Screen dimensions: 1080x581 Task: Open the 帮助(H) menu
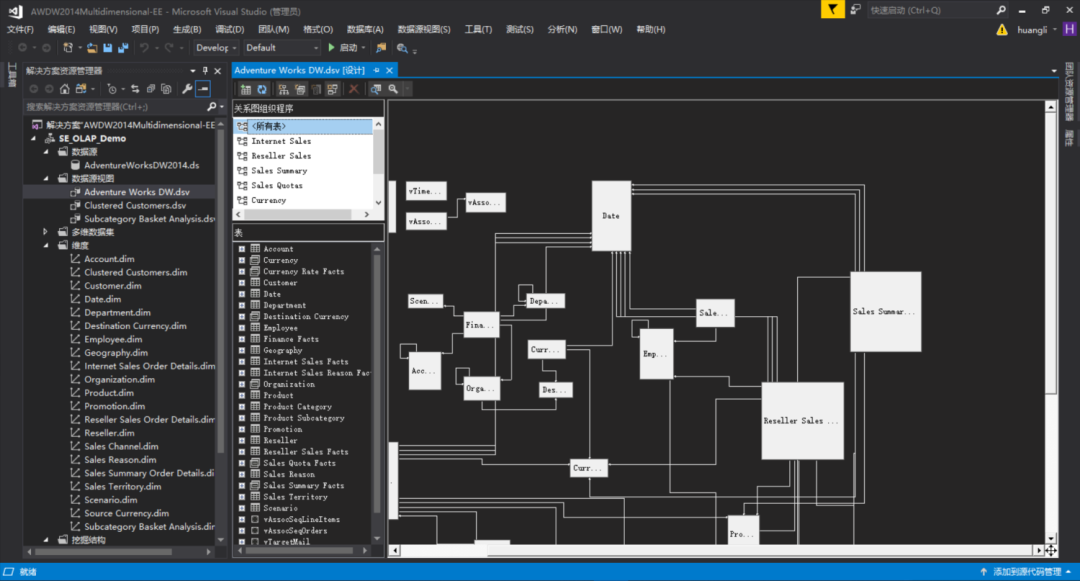pos(650,30)
